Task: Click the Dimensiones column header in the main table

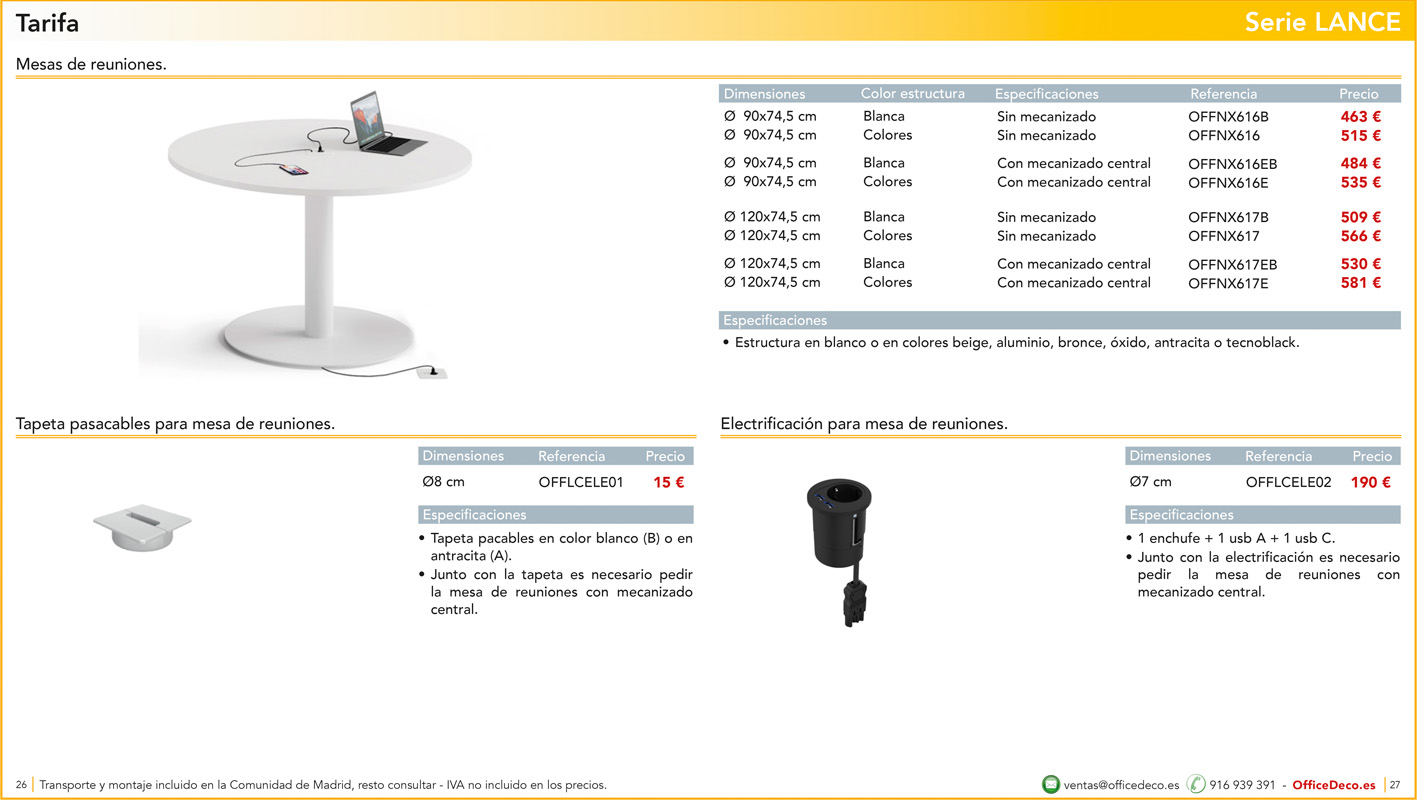Action: (765, 94)
